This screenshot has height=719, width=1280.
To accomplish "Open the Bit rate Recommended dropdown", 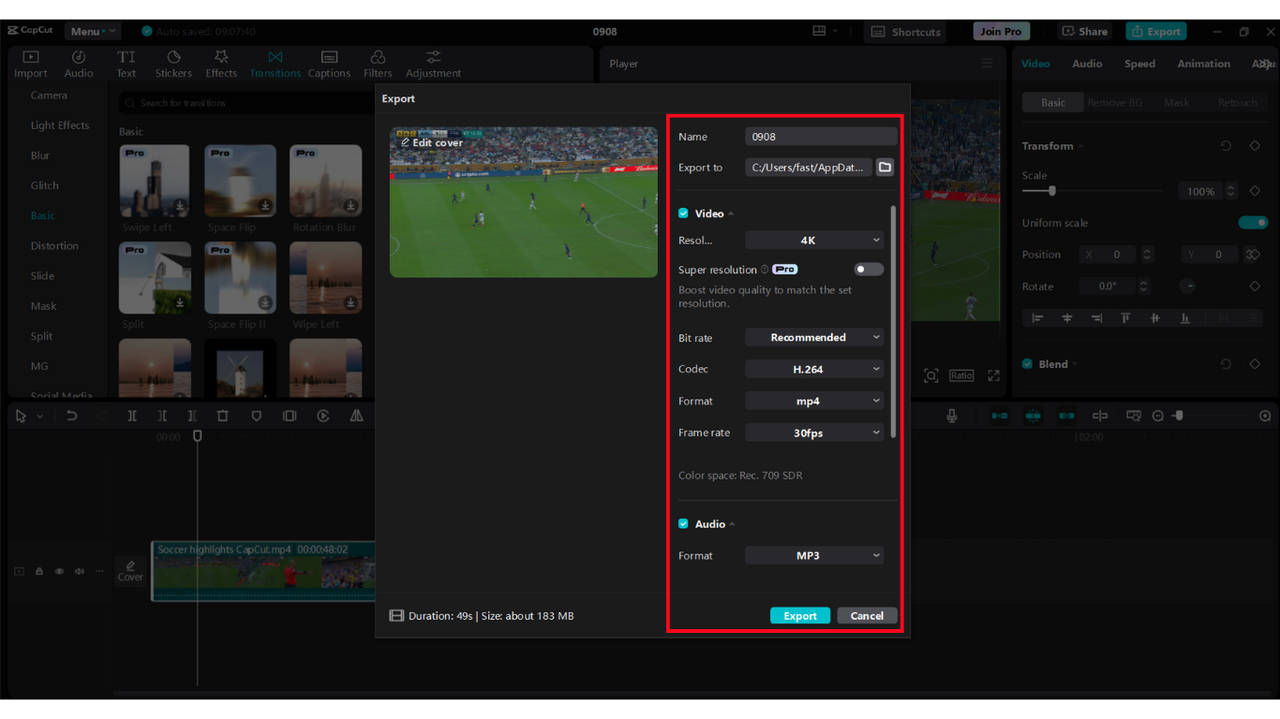I will click(x=814, y=337).
